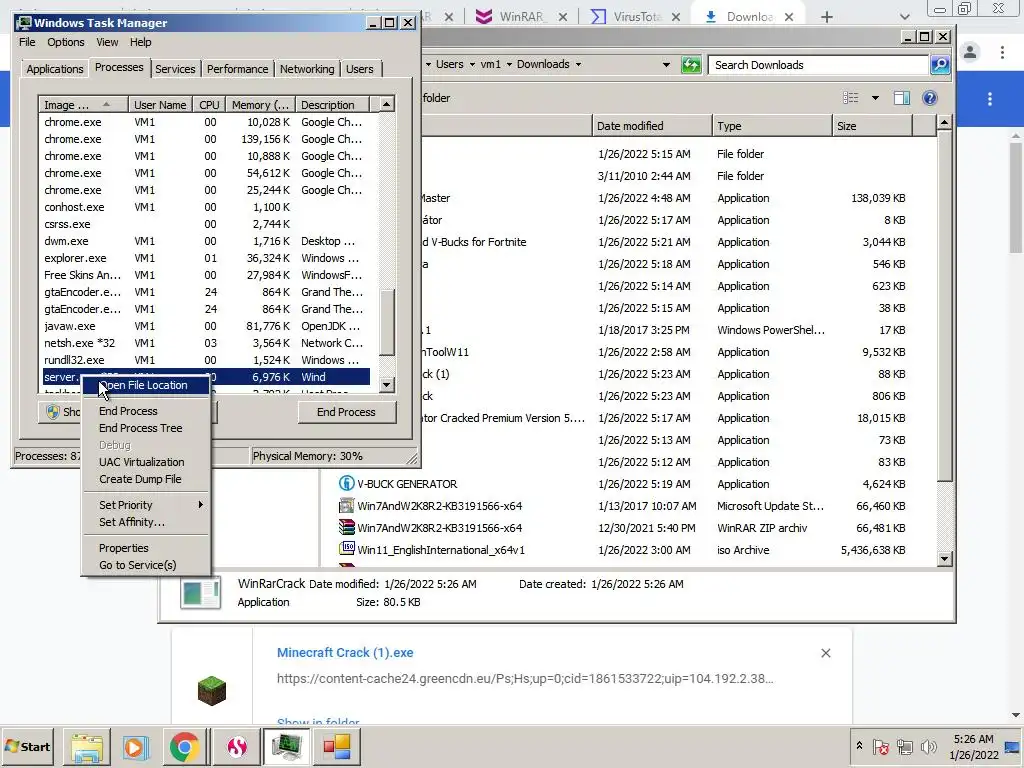Open the Options menu in Task Manager
Viewport: 1024px width, 768px height.
coord(66,42)
